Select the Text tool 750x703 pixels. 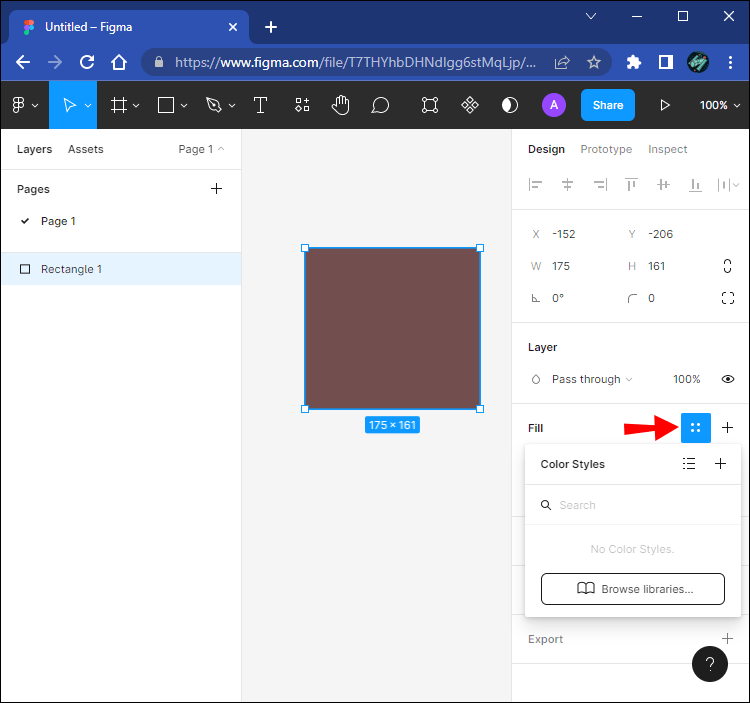260,105
